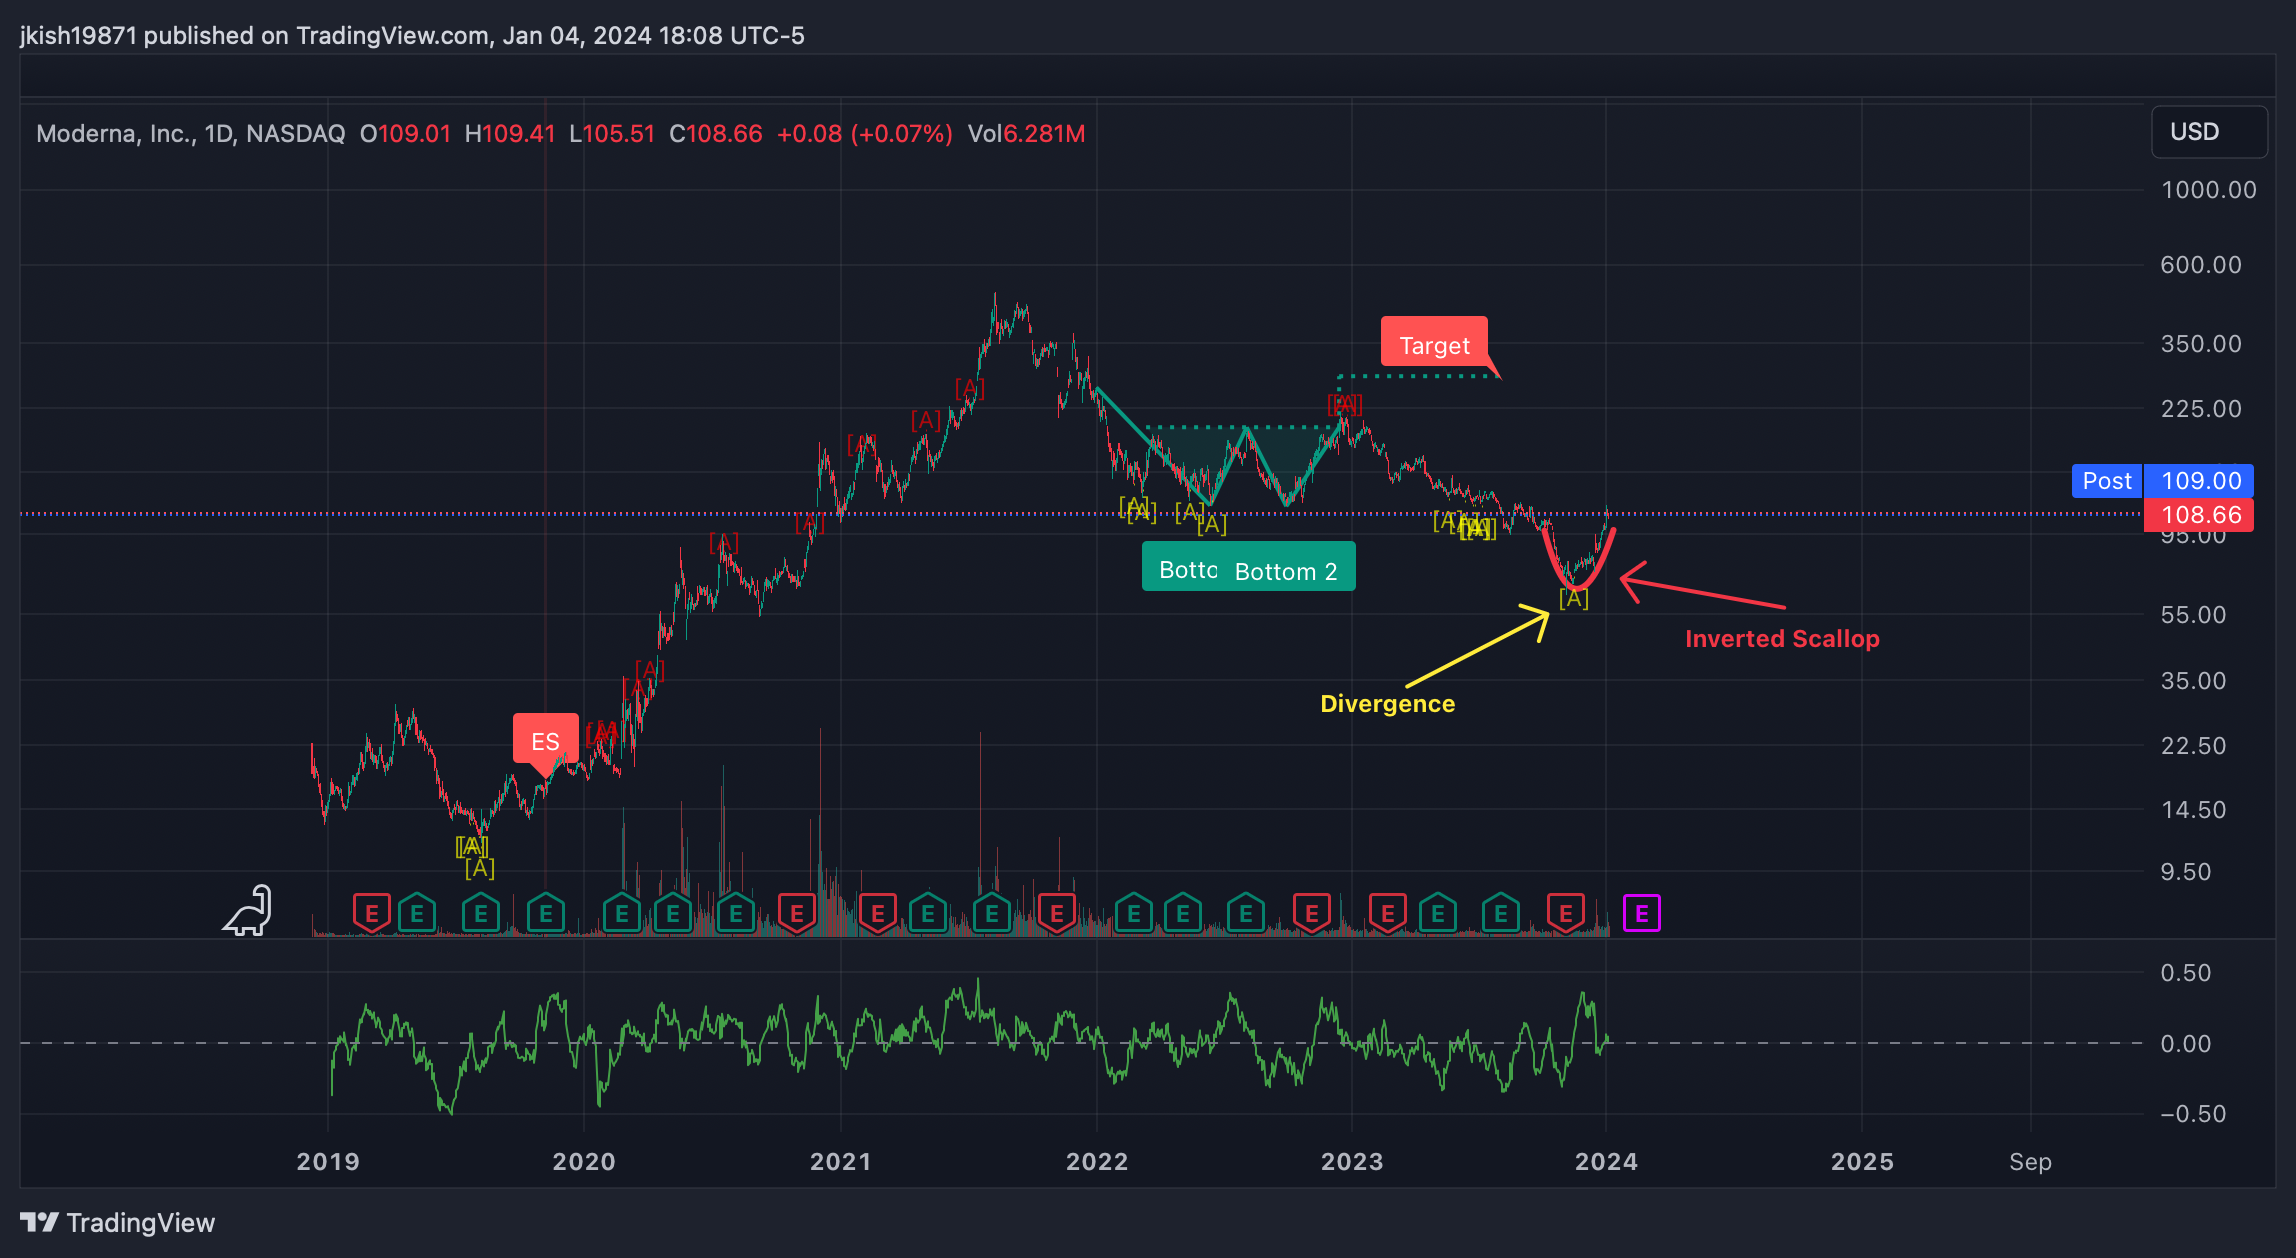Click the dinosaur icon on chart
This screenshot has width=2296, height=1258.
(248, 910)
